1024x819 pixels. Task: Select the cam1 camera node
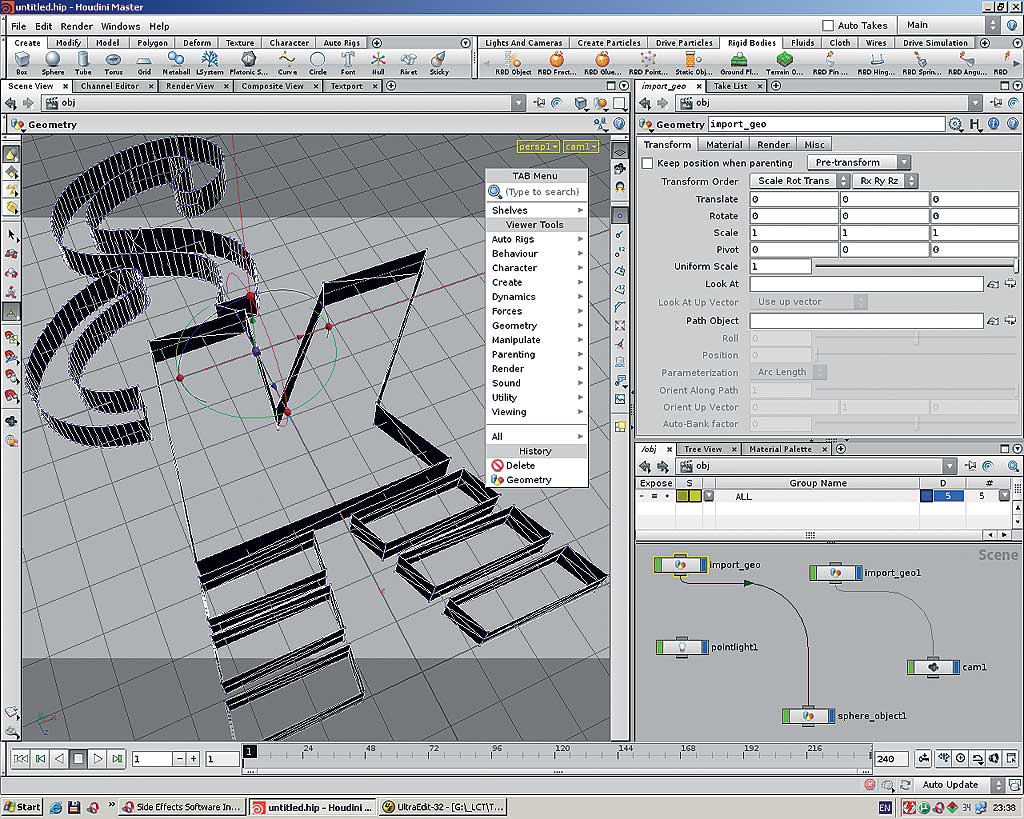(x=933, y=667)
